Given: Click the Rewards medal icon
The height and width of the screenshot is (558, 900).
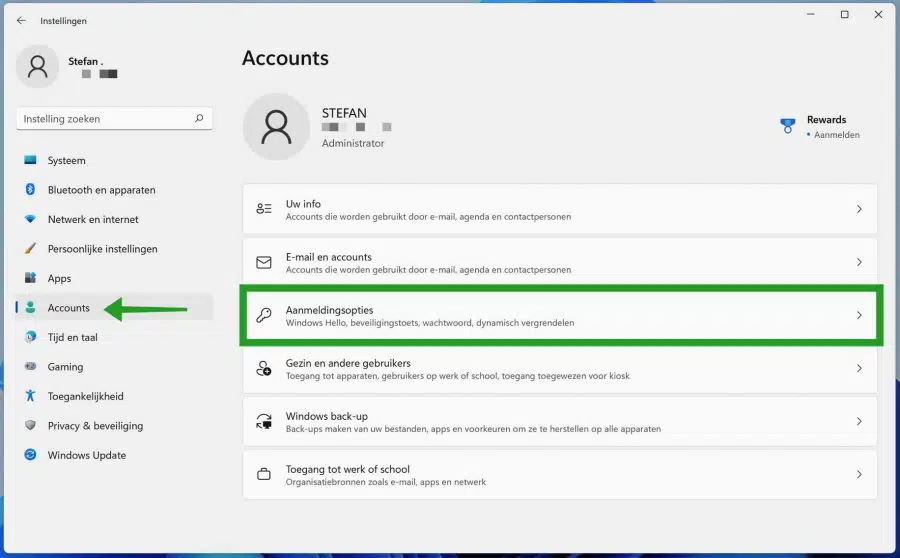Looking at the screenshot, I should click(x=788, y=126).
